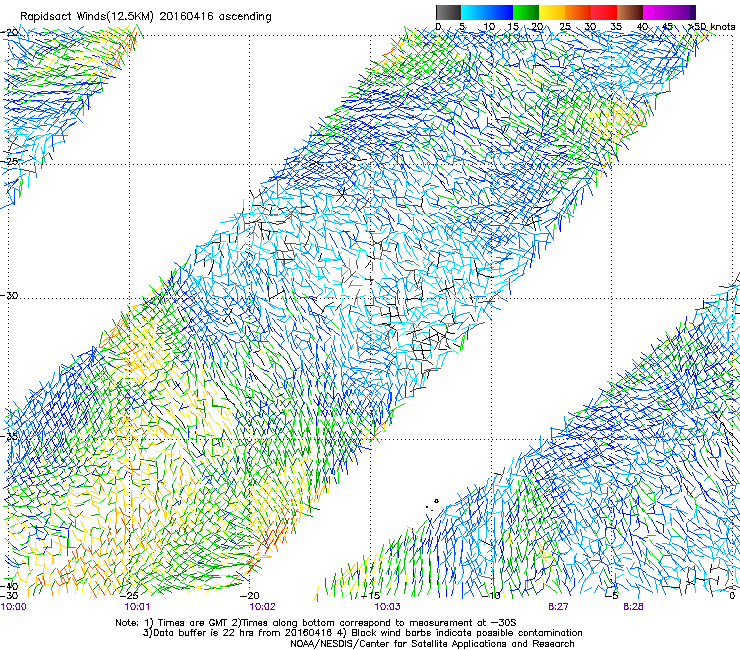Click the blue 10-15 knots legend swatch

(x=500, y=12)
